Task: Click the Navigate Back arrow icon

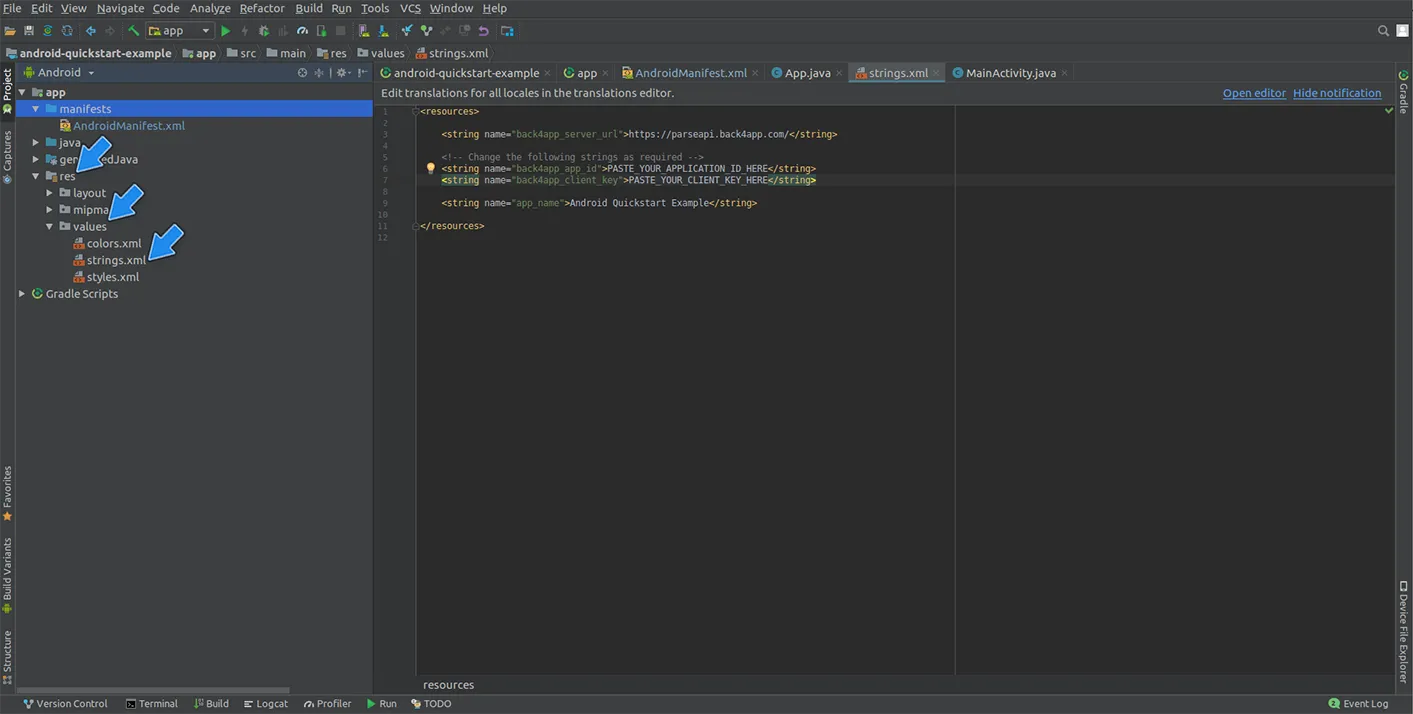Action: tap(91, 31)
